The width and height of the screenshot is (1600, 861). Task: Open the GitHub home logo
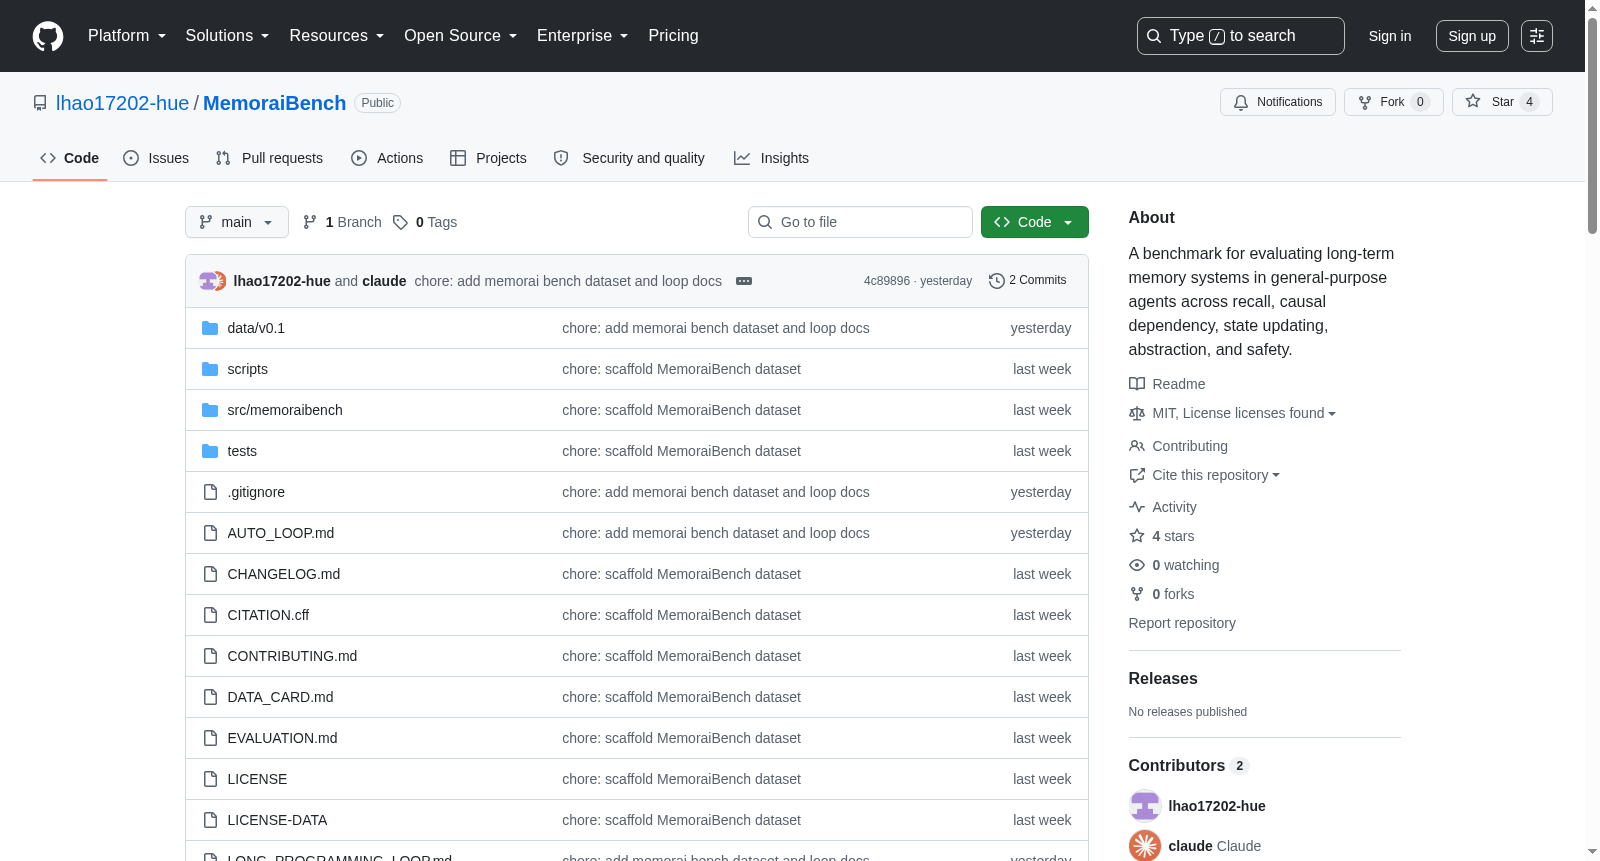(48, 36)
